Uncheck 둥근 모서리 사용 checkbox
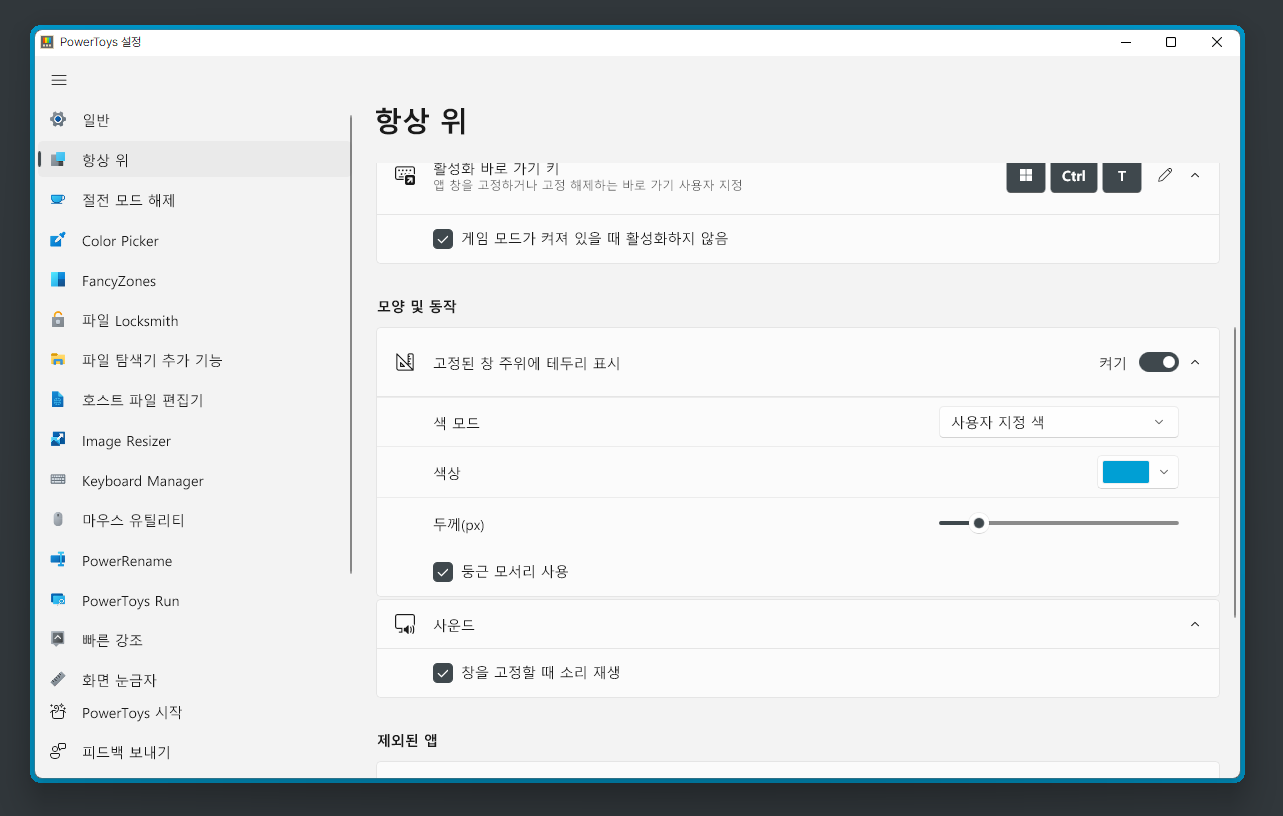 pos(443,572)
